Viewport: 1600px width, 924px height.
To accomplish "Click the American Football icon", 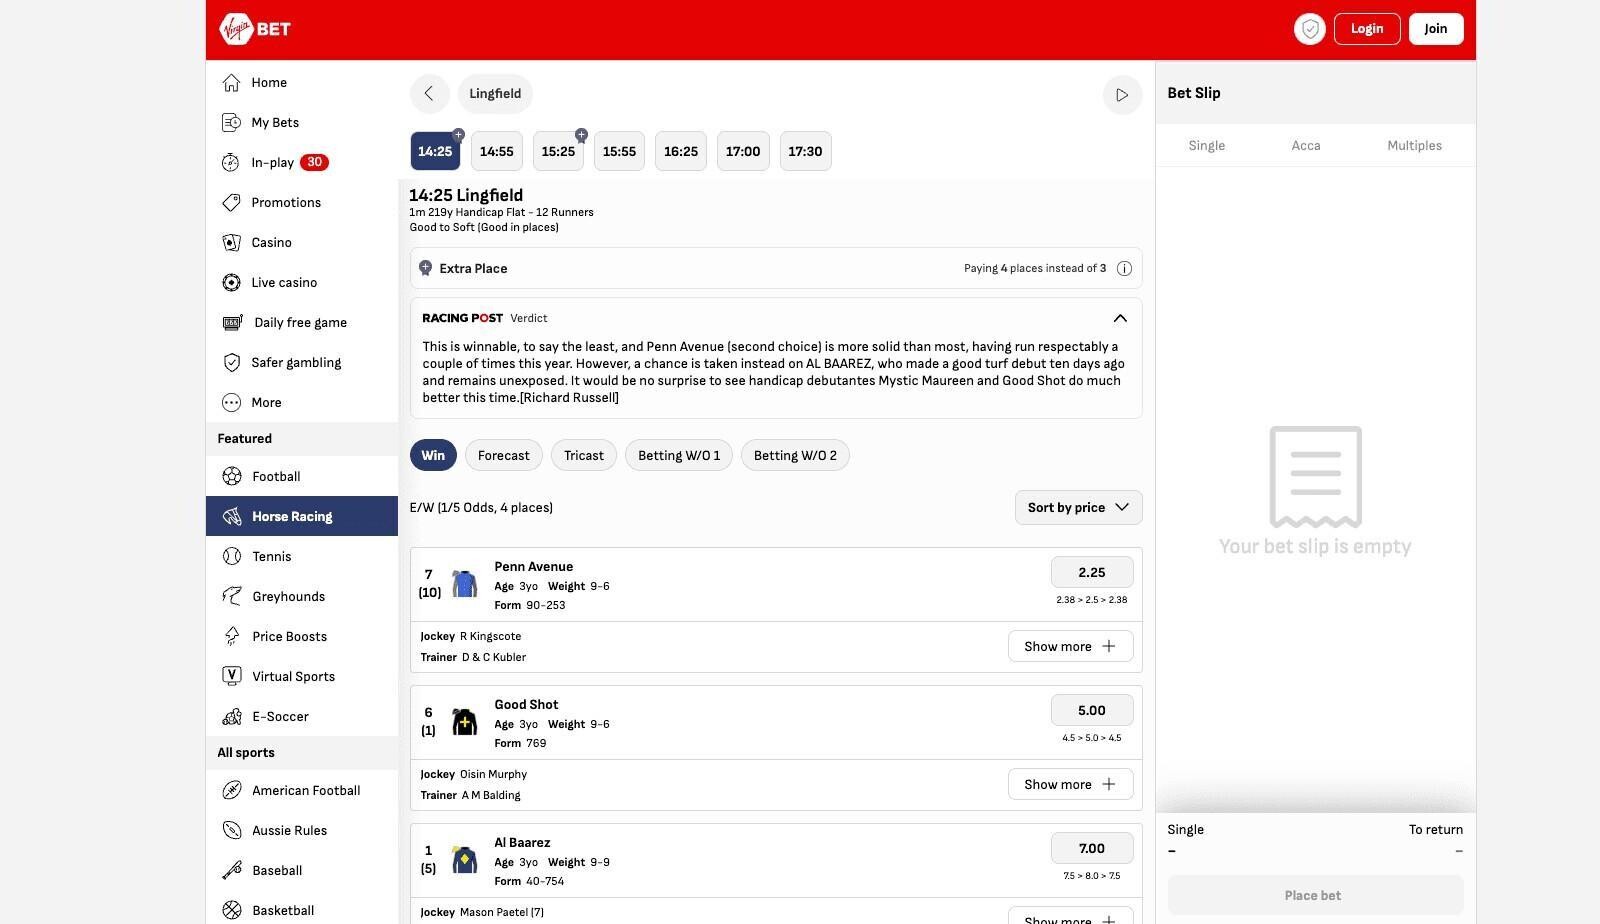I will click(x=232, y=790).
